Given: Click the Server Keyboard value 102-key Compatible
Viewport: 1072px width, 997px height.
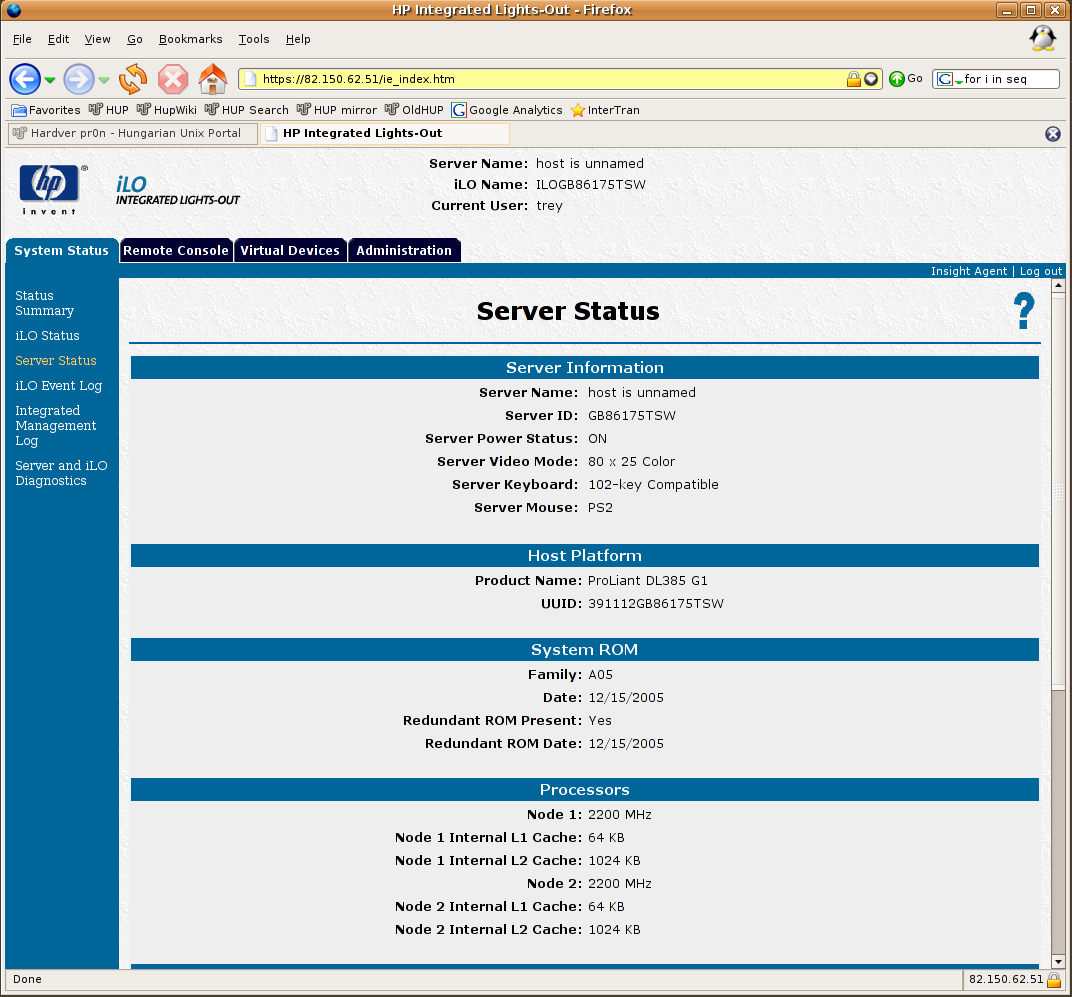Looking at the screenshot, I should pyautogui.click(x=653, y=485).
